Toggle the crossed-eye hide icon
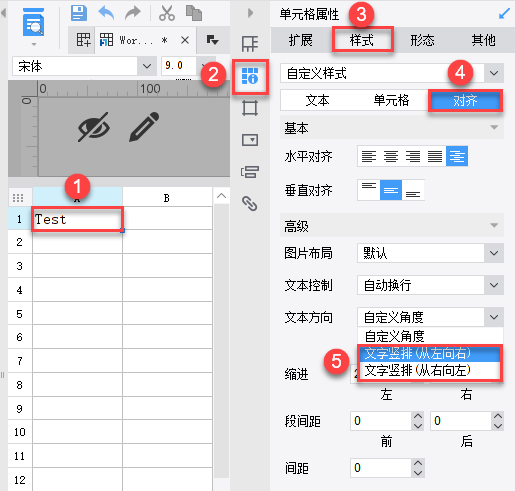 pyautogui.click(x=94, y=127)
